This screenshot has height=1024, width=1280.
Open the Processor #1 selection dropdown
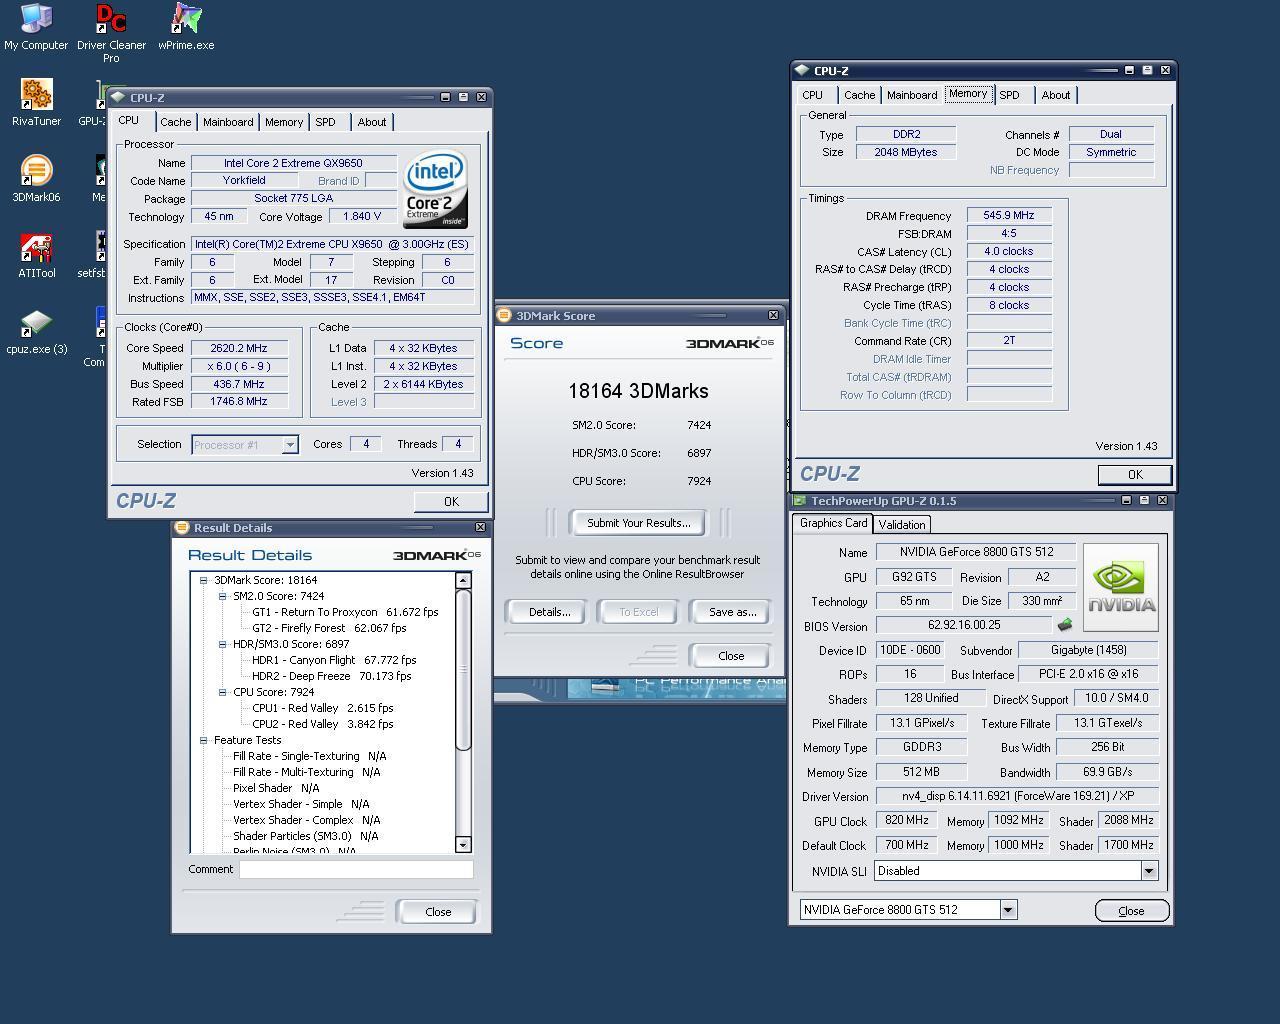tap(289, 445)
